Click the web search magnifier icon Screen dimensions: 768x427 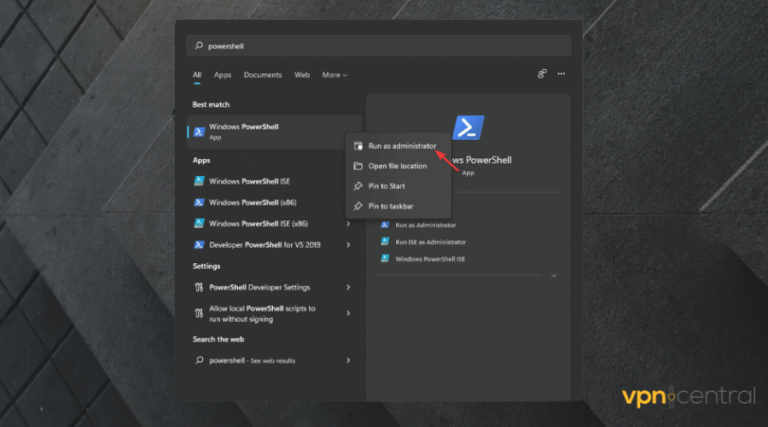(199, 360)
